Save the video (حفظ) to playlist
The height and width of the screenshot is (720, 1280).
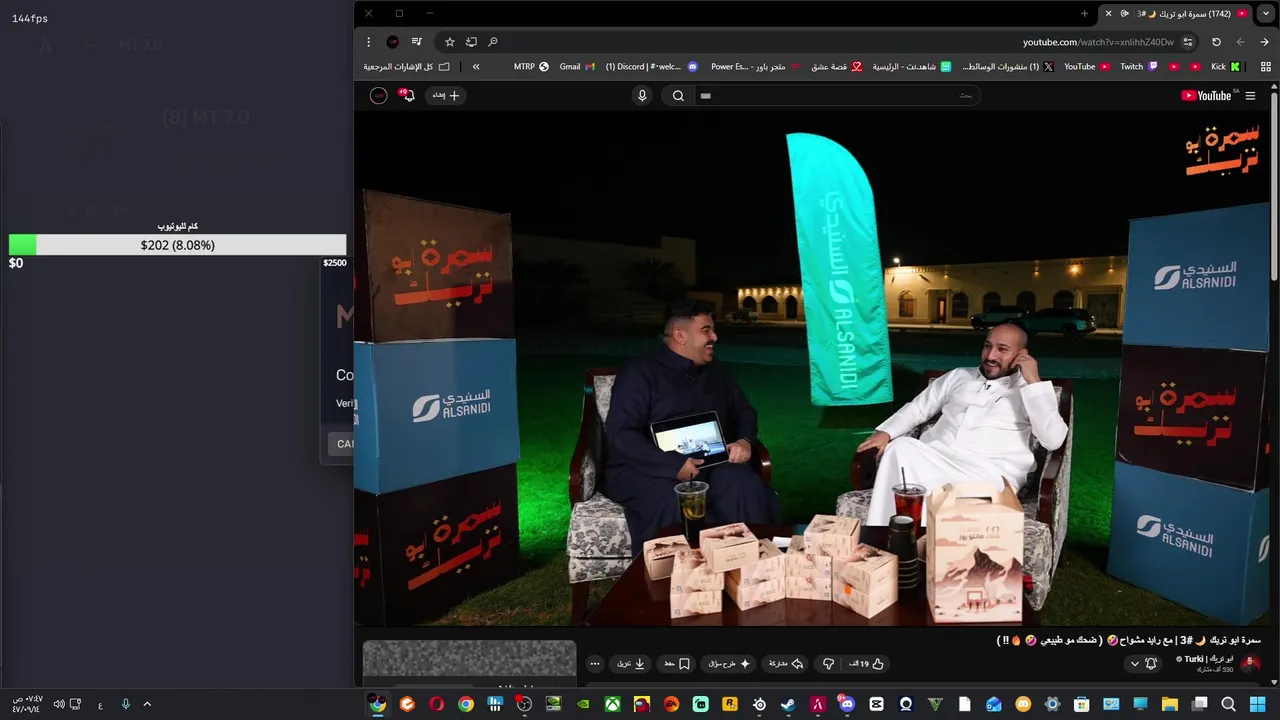[x=676, y=664]
